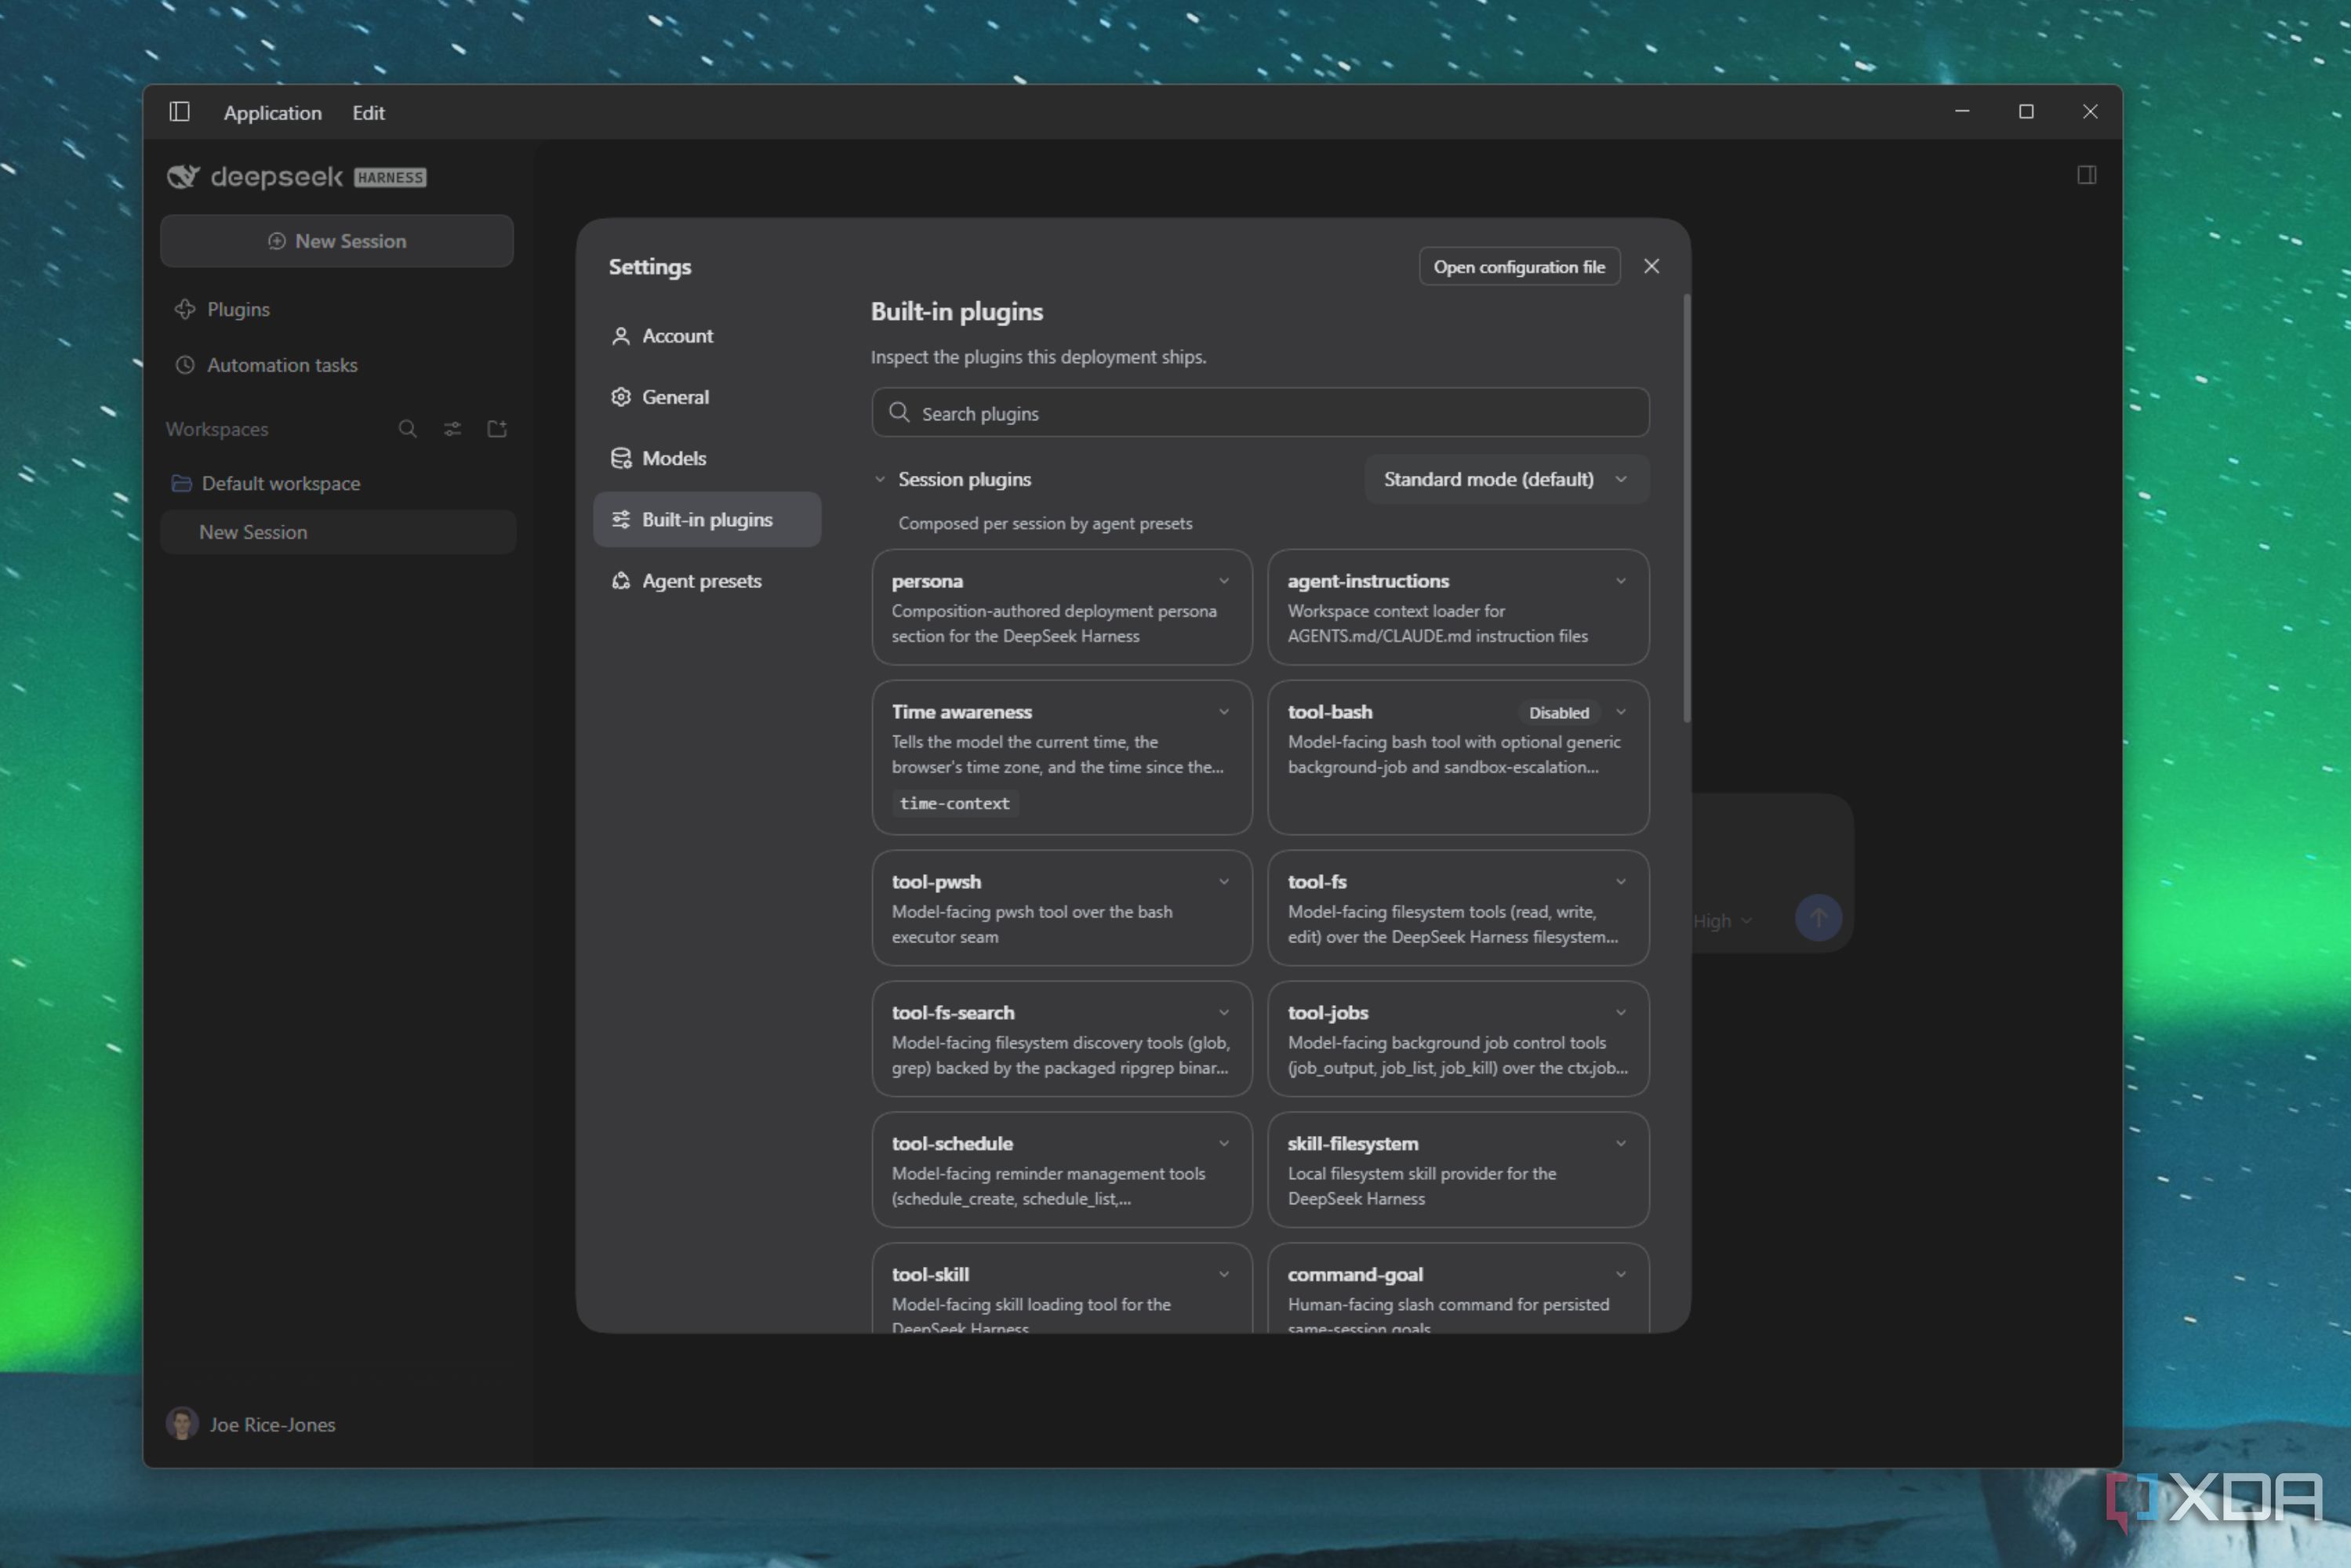Expand the agent-instructions plugin card
This screenshot has width=2351, height=1568.
[1620, 581]
